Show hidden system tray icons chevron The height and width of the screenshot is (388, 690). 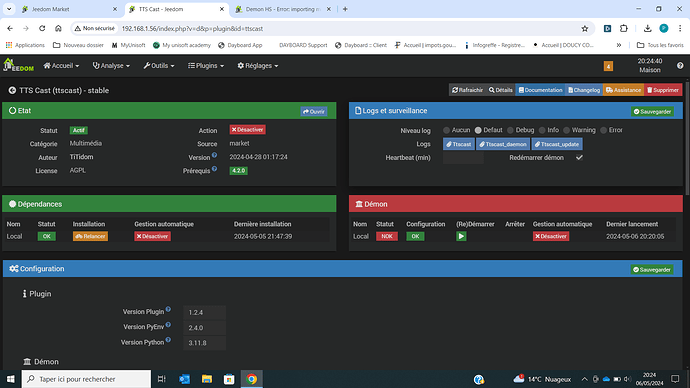point(584,379)
